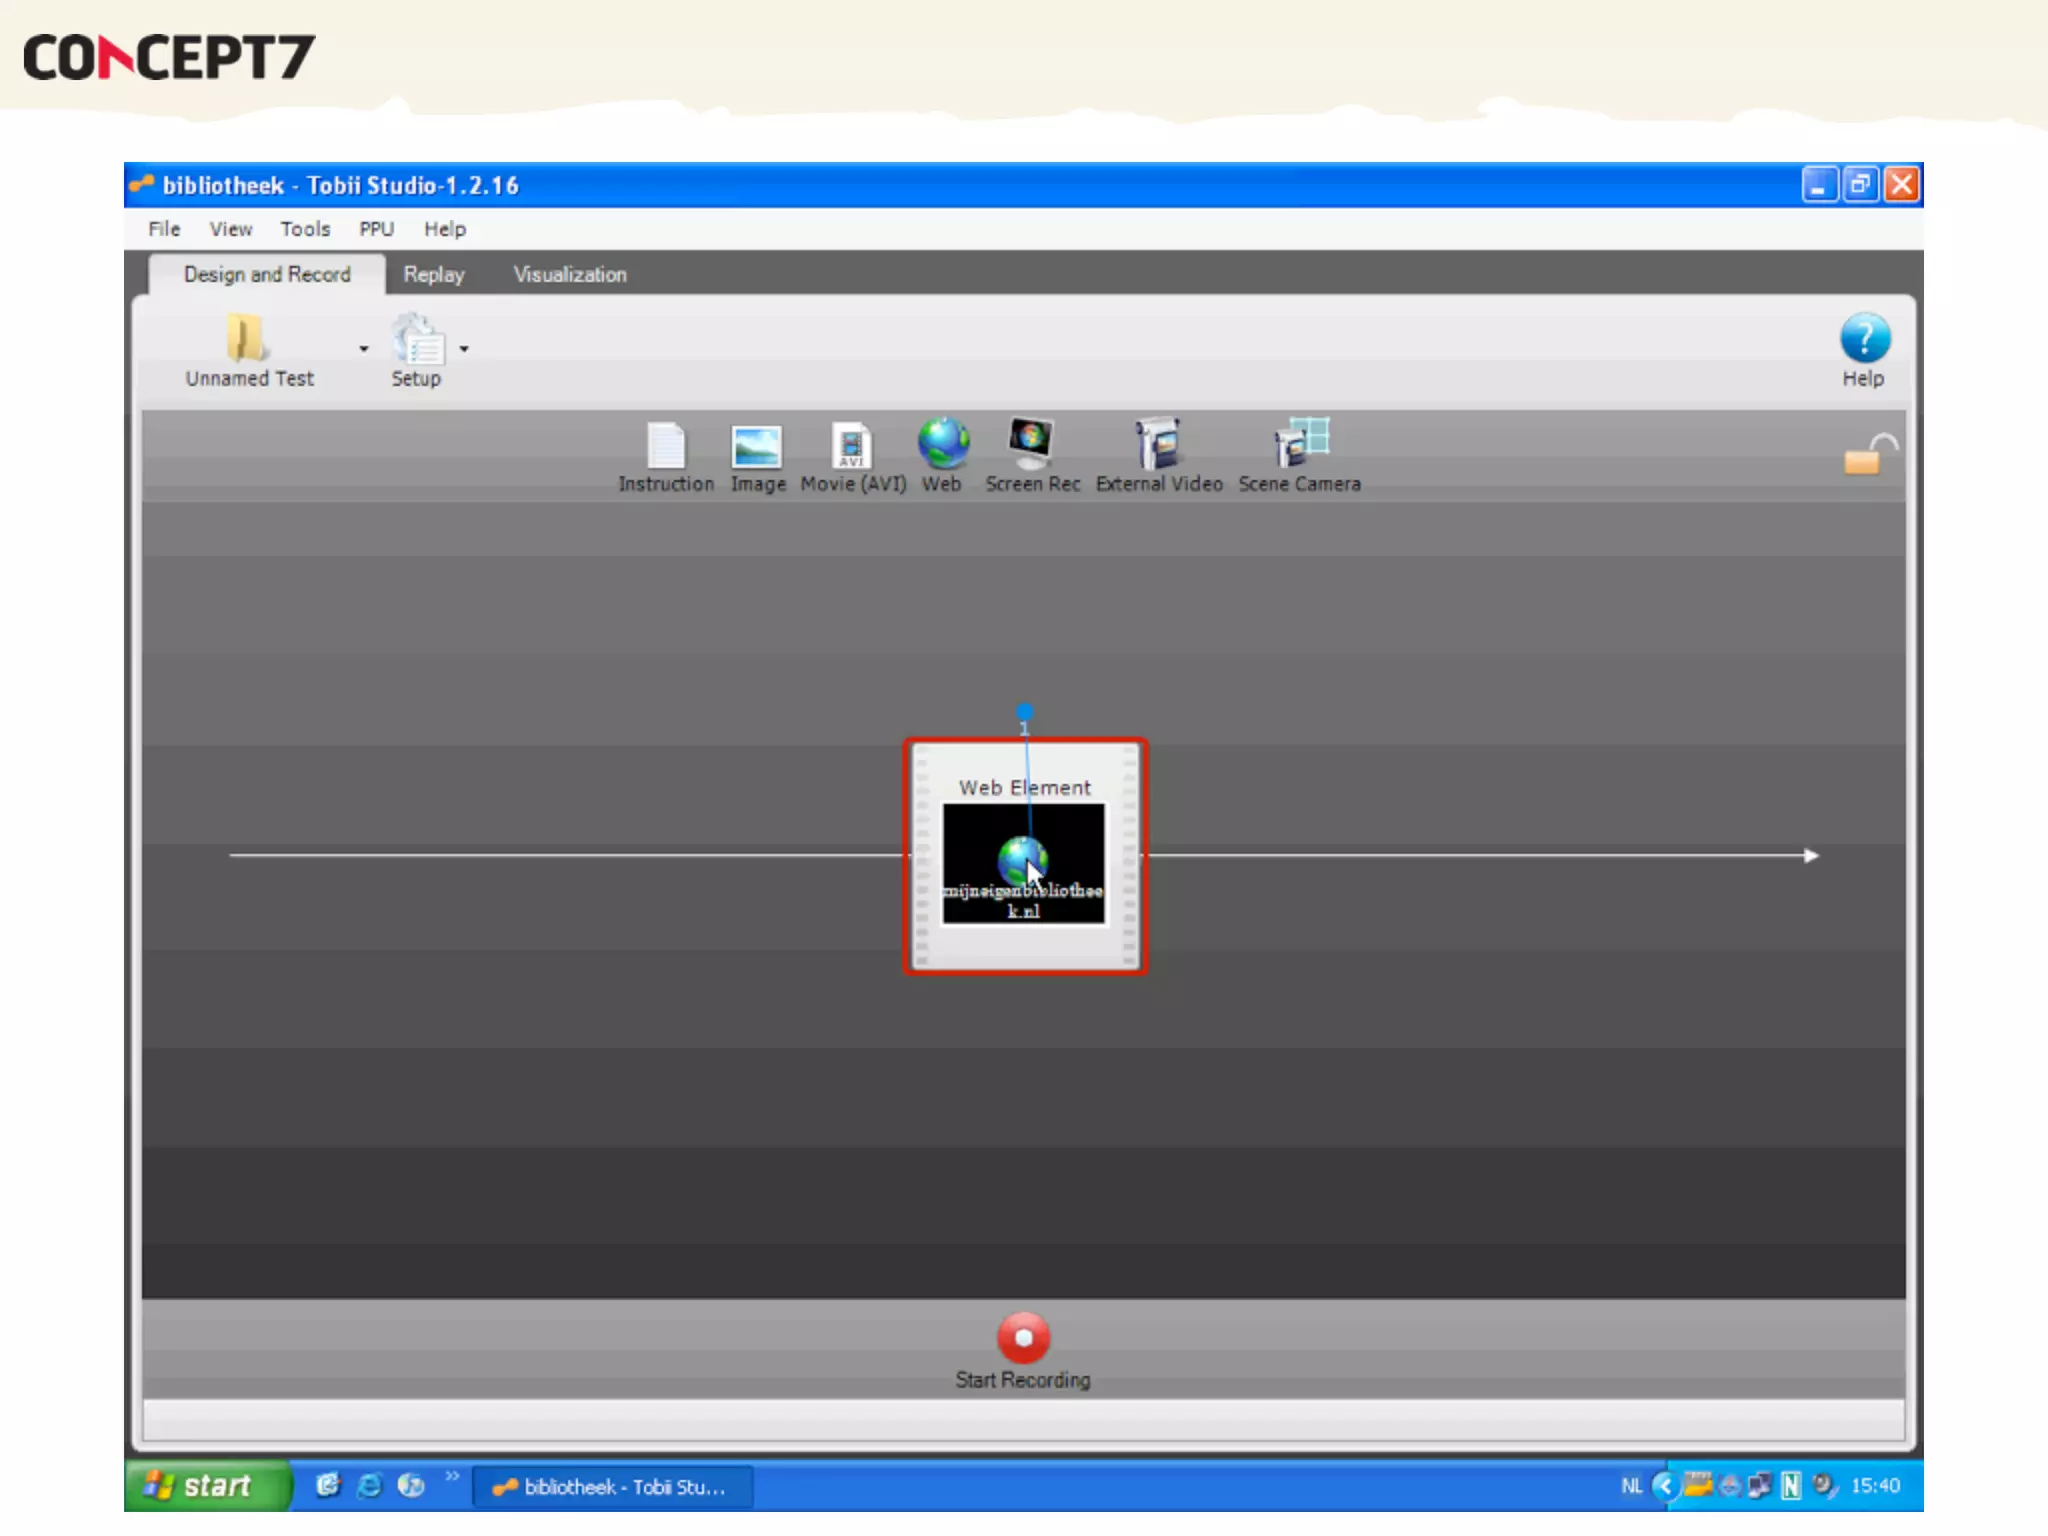This screenshot has height=1536, width=2048.
Task: Switch to the Visualization tab
Action: coord(570,274)
